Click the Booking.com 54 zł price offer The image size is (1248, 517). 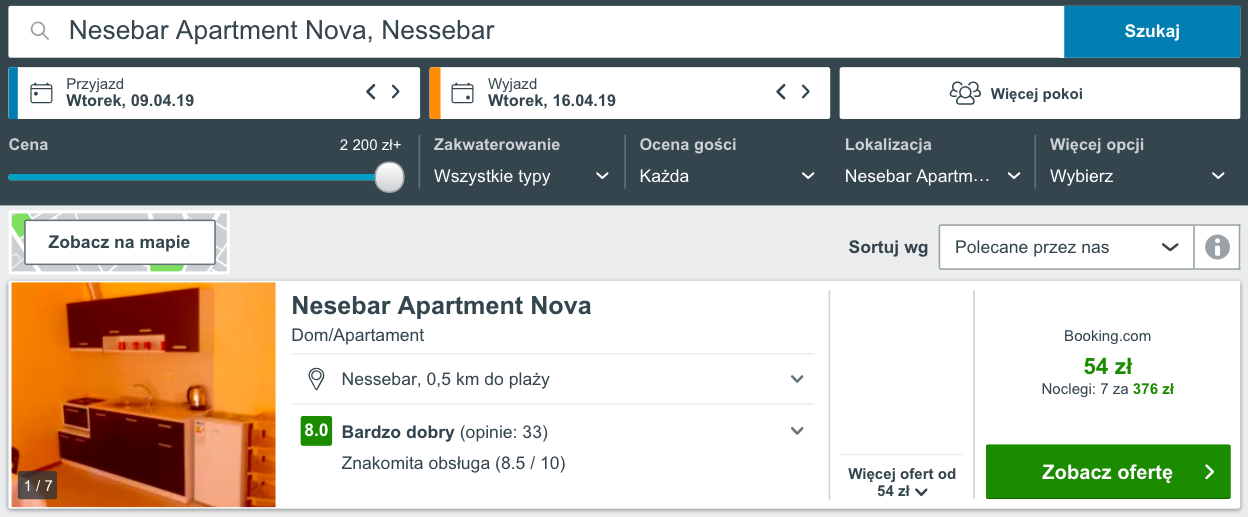tap(1107, 365)
